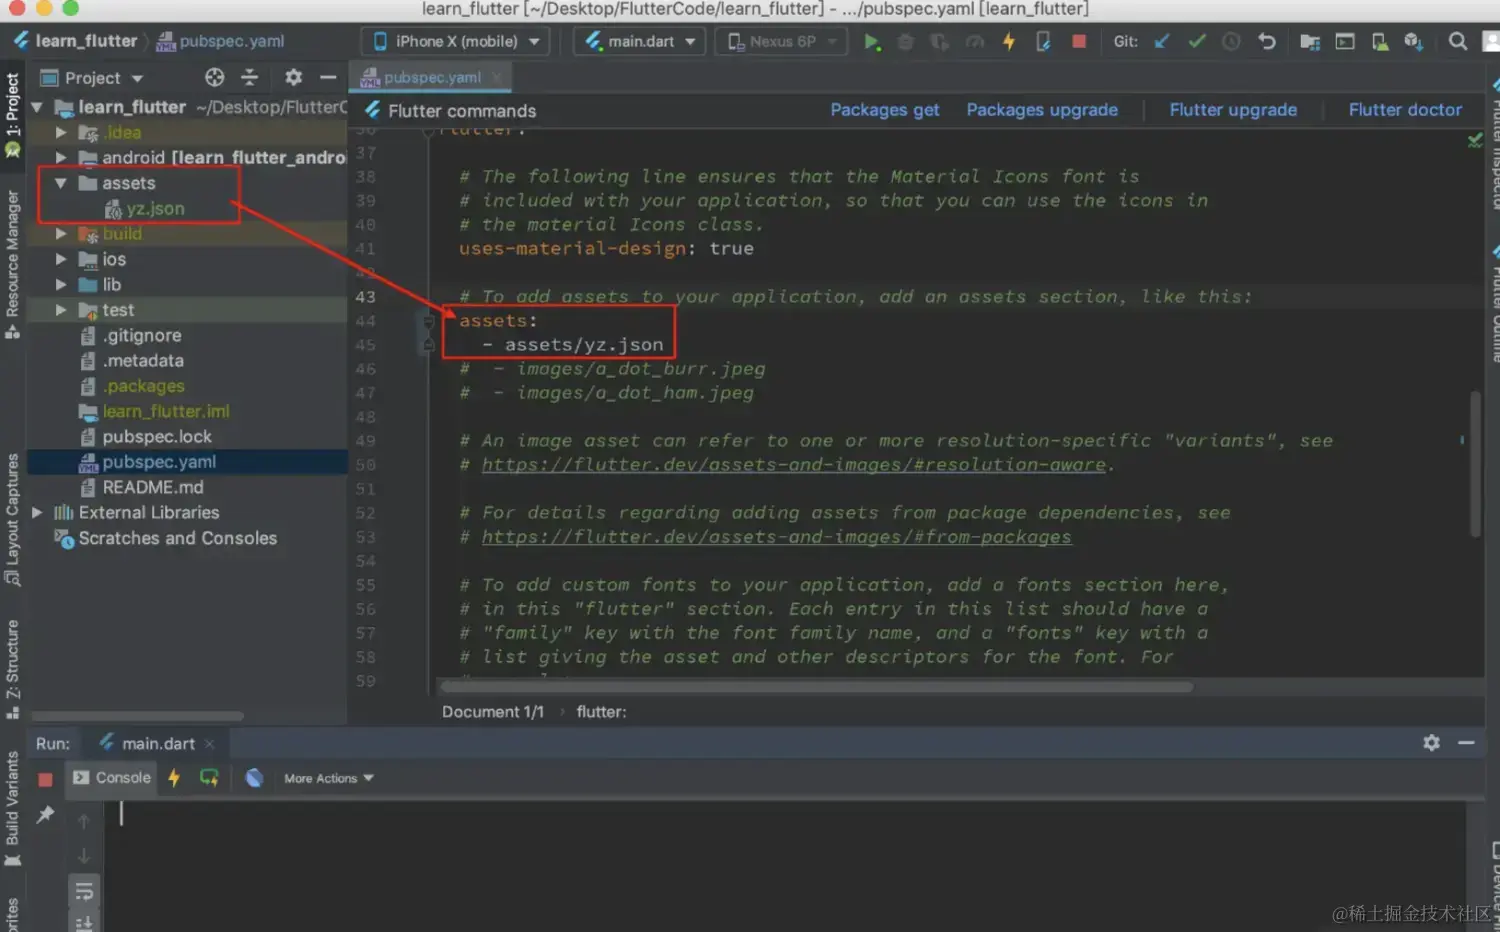The height and width of the screenshot is (932, 1500).
Task: Collapse the learn_flutter root node
Action: point(37,107)
